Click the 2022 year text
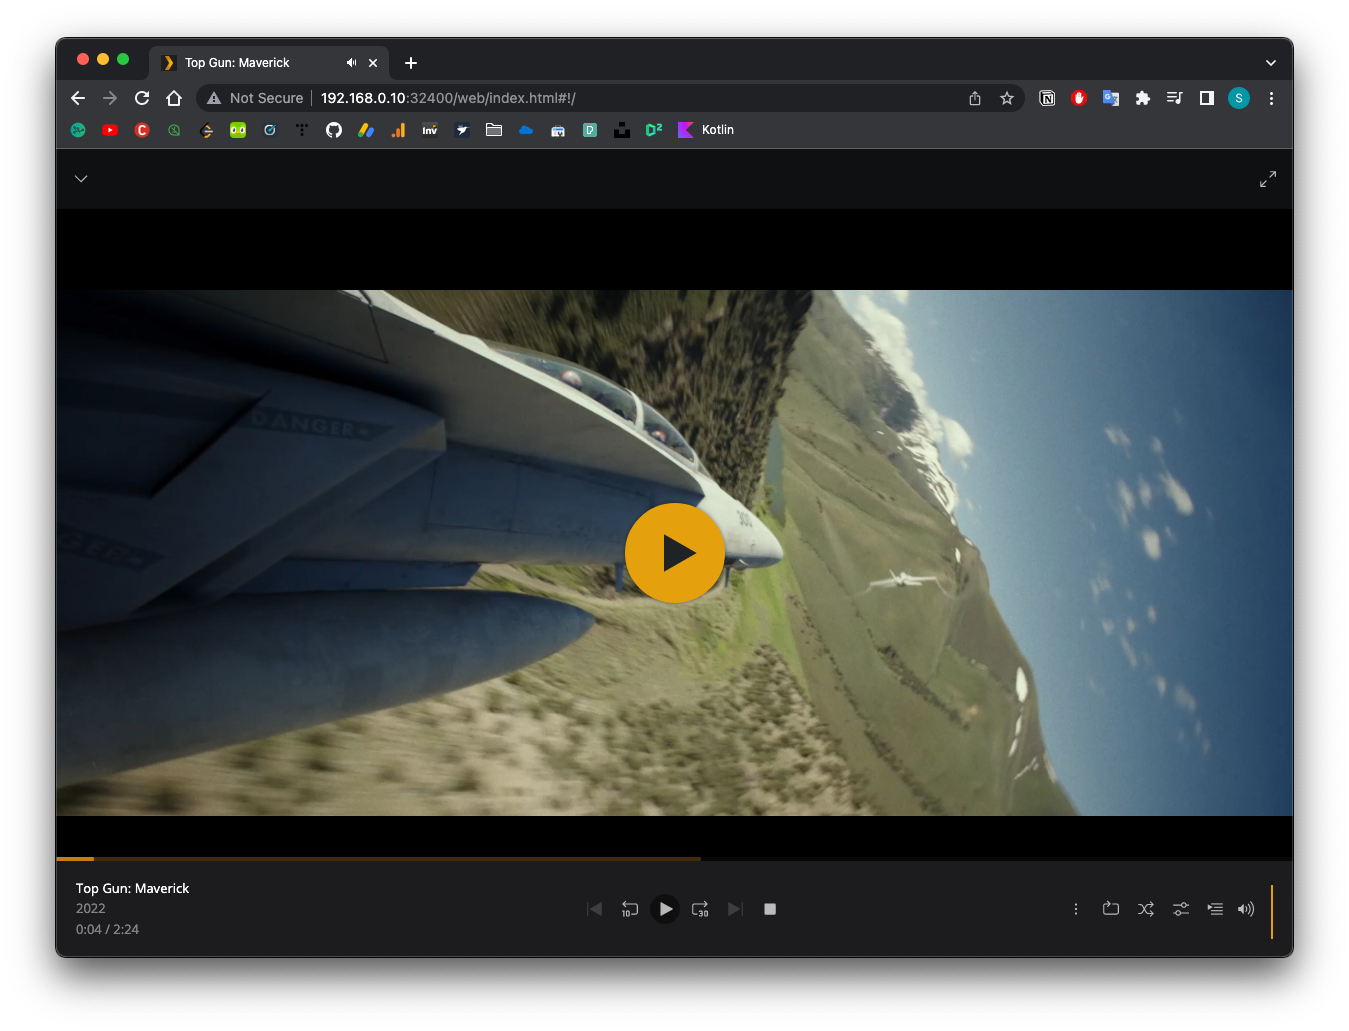This screenshot has height=1031, width=1349. (x=90, y=908)
